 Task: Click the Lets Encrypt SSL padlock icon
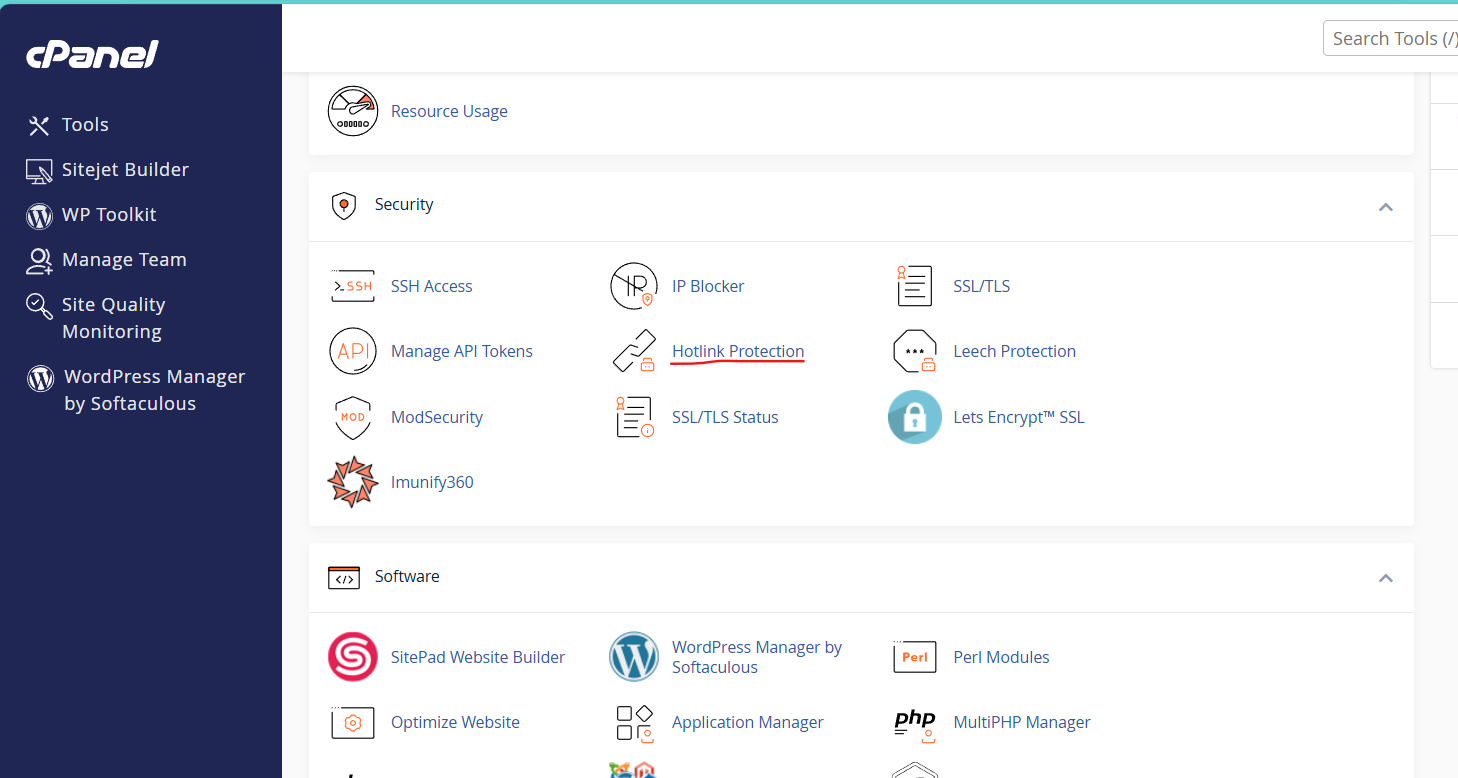pos(915,417)
